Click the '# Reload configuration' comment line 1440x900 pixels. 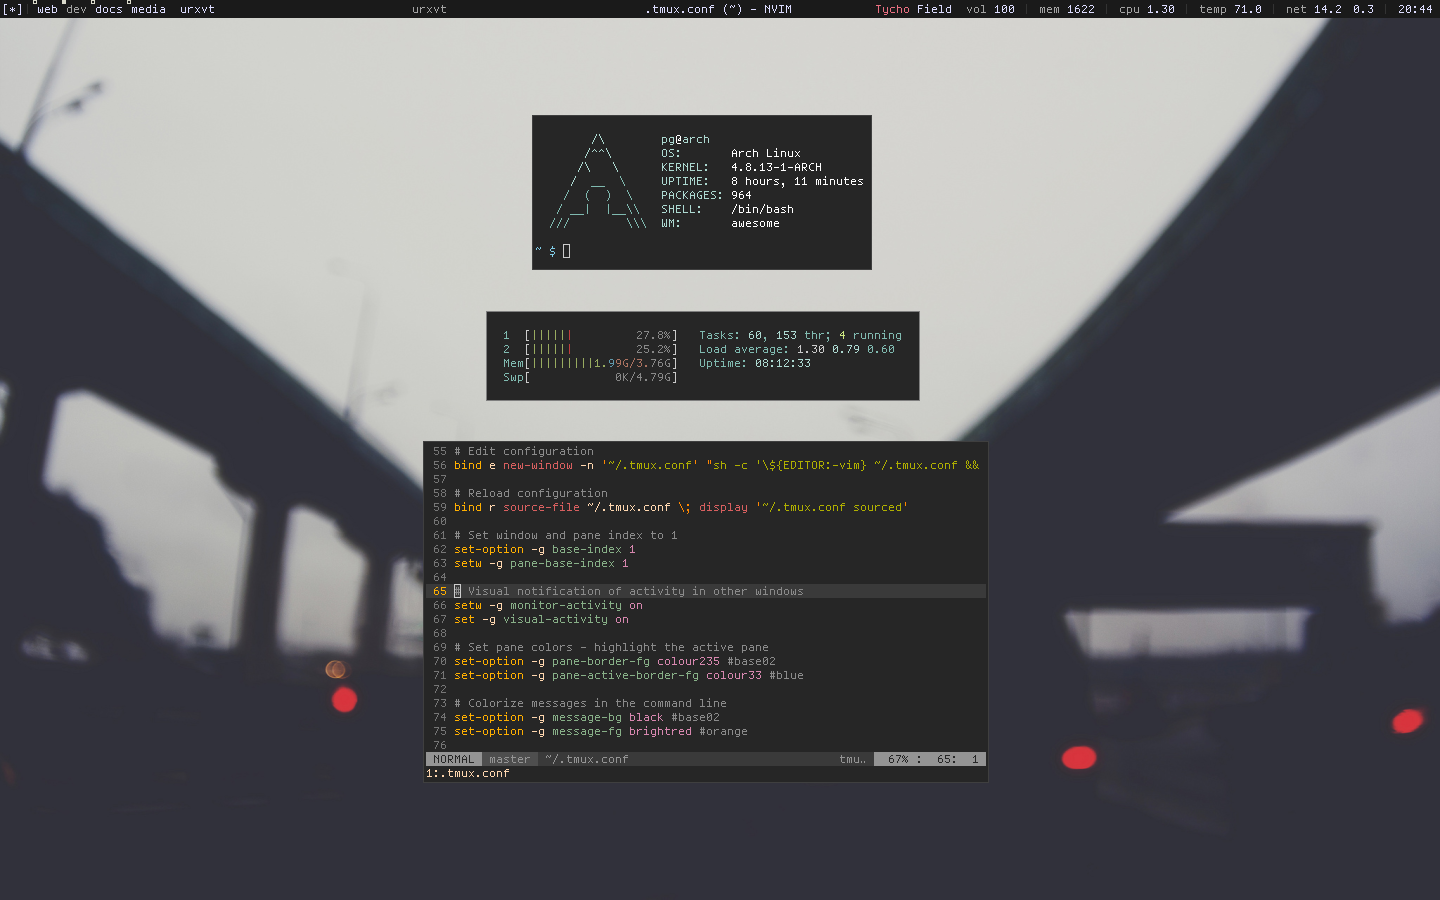coord(531,493)
